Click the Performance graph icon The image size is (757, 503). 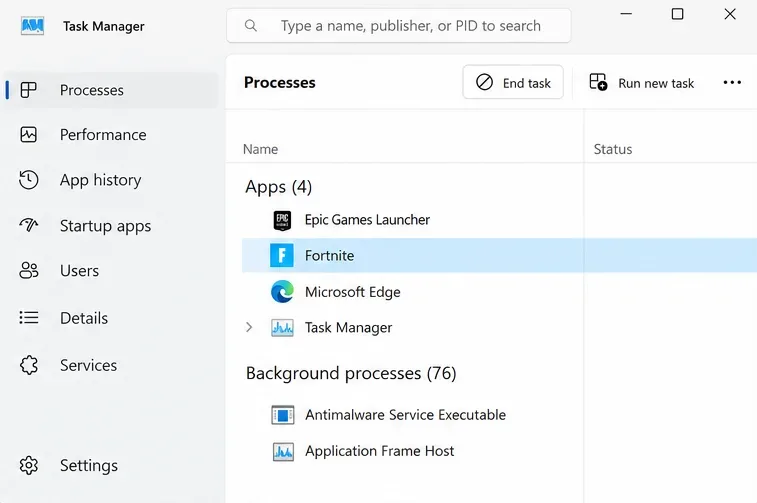tap(28, 135)
